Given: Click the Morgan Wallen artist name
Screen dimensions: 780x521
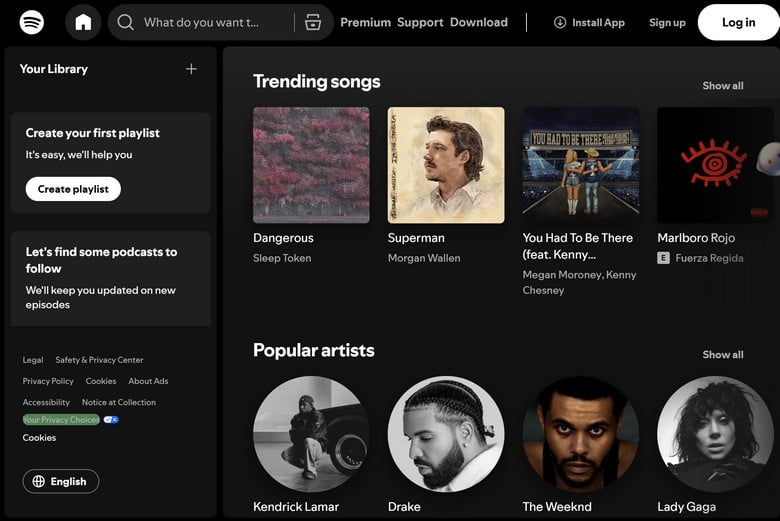Looking at the screenshot, I should click(x=424, y=258).
